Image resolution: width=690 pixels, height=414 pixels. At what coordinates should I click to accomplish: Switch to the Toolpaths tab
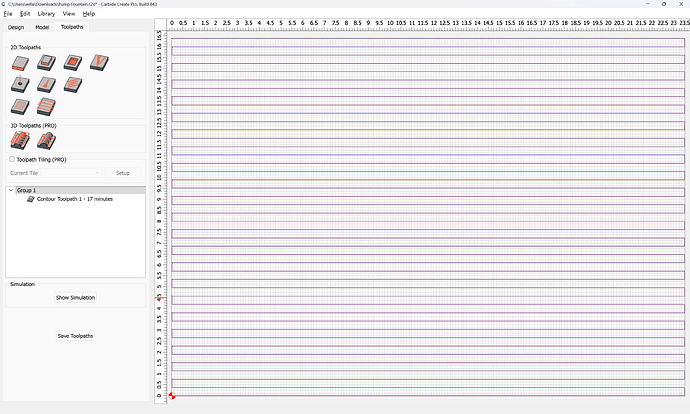point(72,27)
